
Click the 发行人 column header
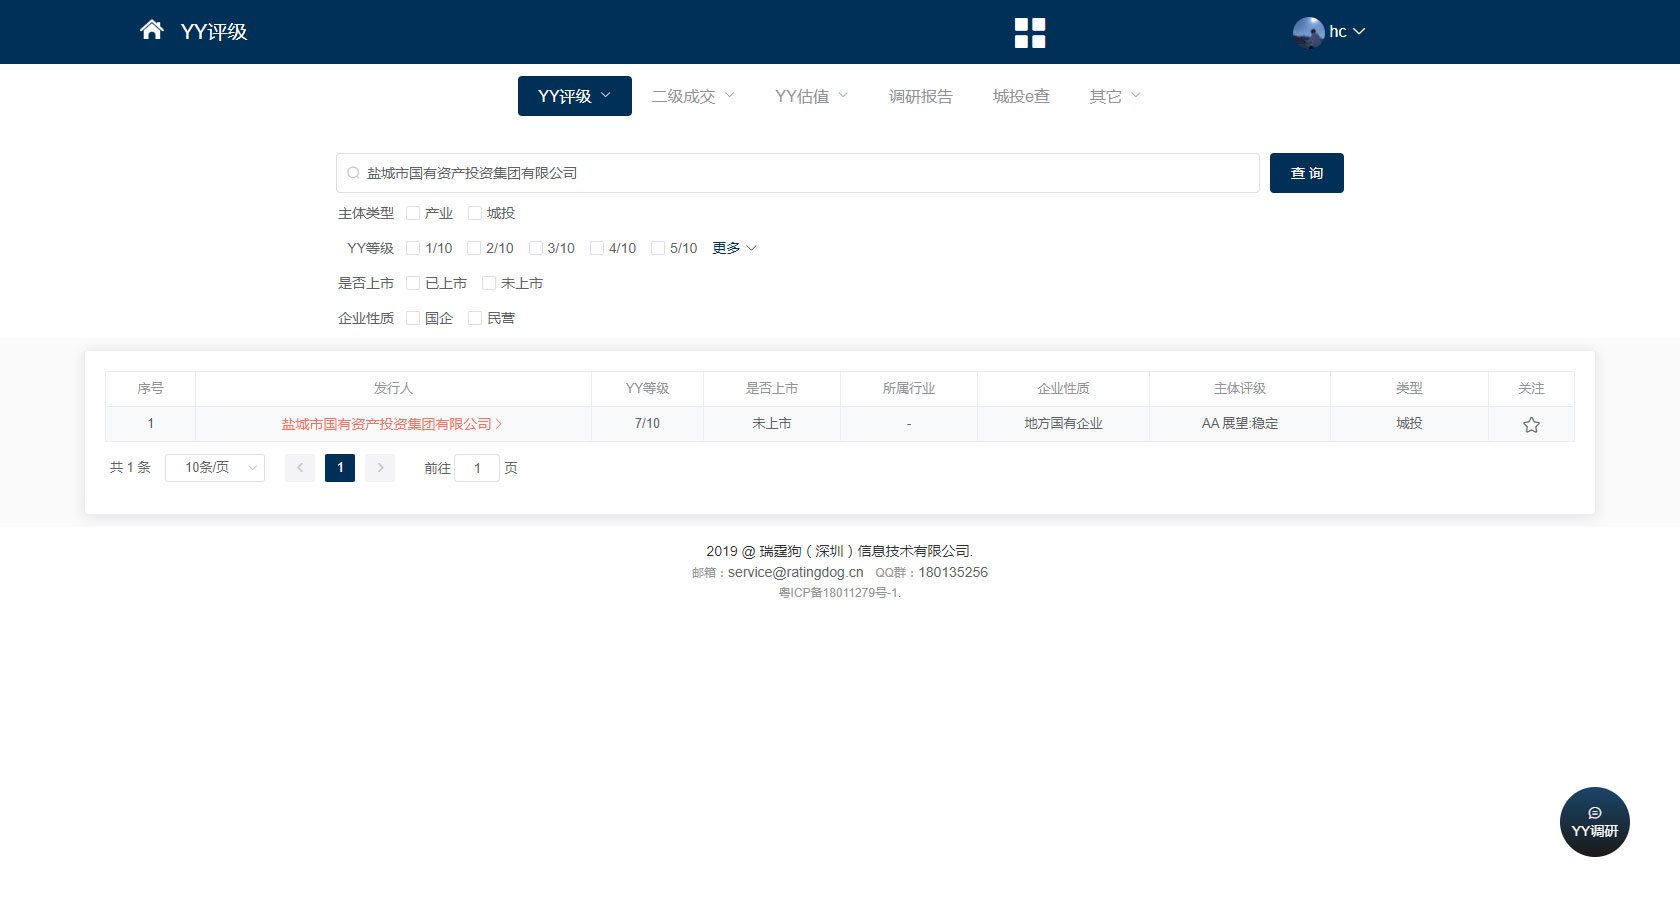[x=393, y=388]
